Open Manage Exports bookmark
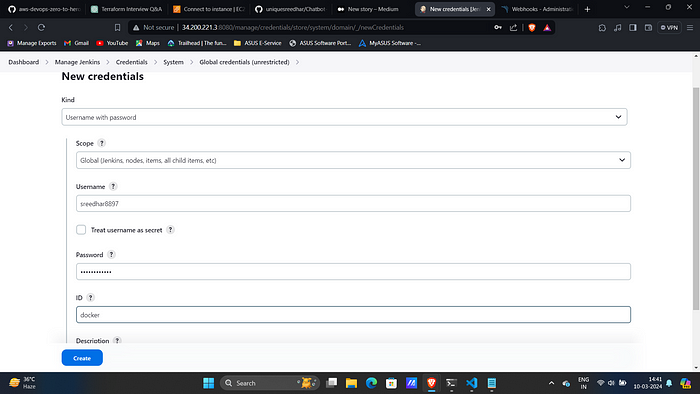This screenshot has width=700, height=394. (x=32, y=43)
